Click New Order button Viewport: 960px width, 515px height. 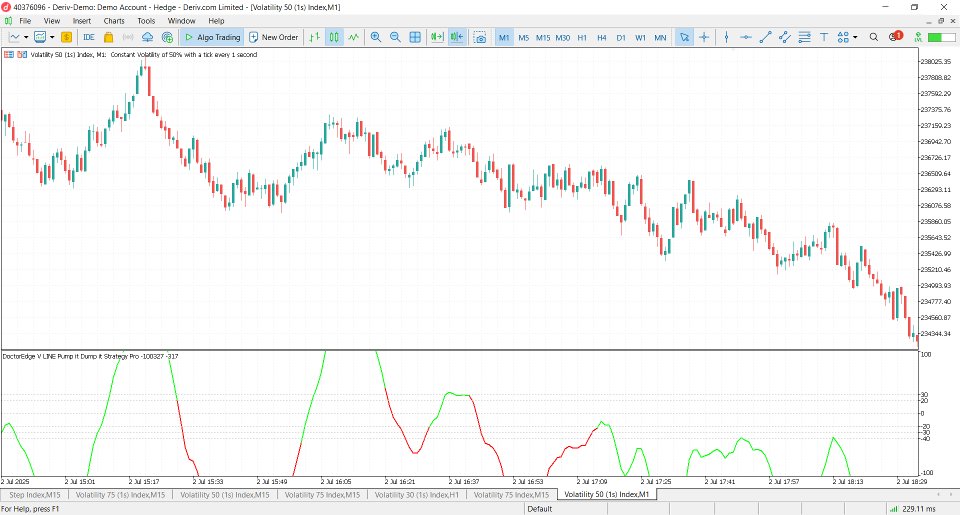point(274,37)
